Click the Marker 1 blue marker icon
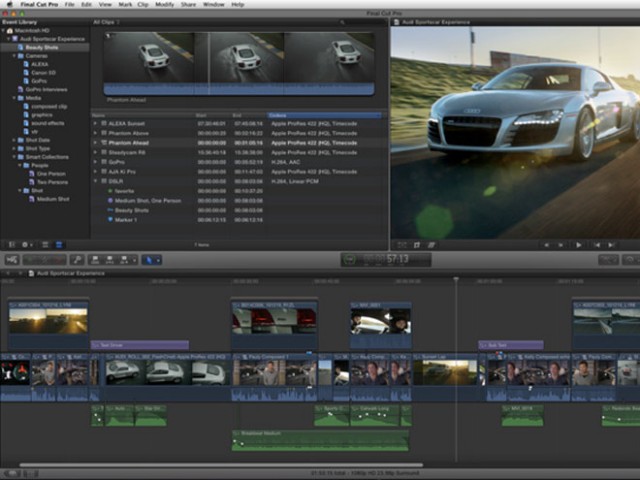 [x=110, y=220]
